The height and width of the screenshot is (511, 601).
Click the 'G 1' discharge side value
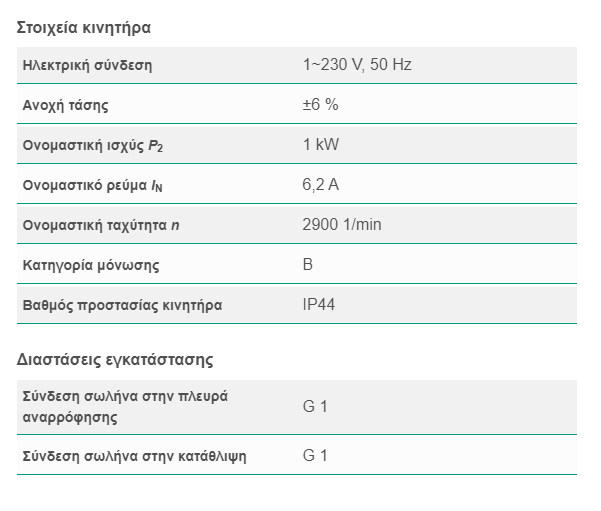pyautogui.click(x=315, y=456)
